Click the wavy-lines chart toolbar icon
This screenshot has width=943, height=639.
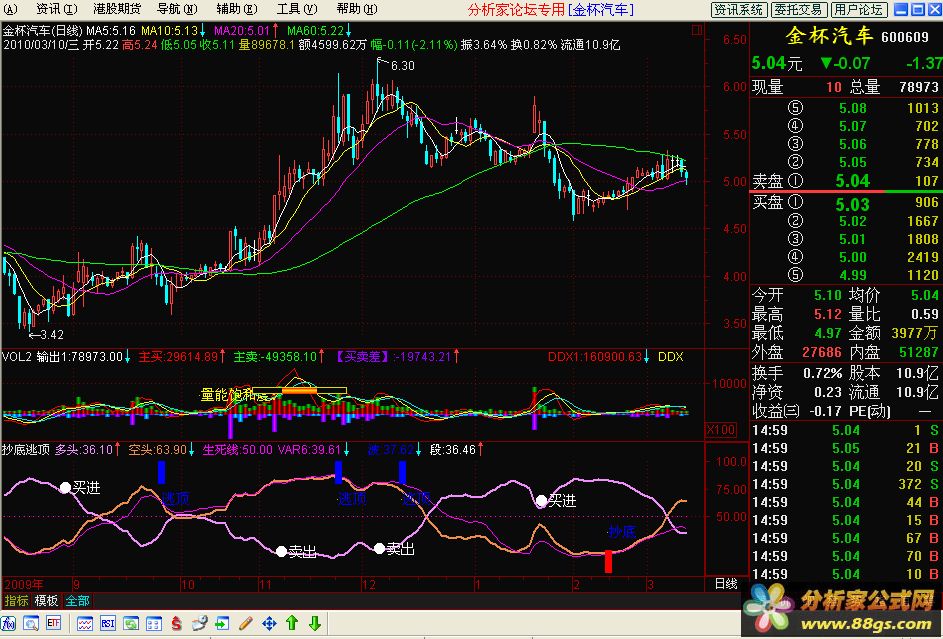pos(85,623)
